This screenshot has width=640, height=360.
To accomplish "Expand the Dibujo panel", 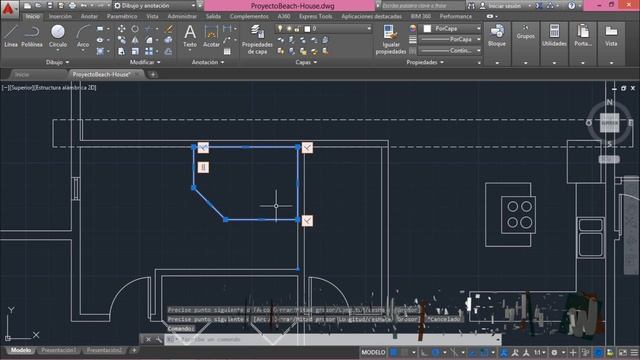I will [58, 62].
